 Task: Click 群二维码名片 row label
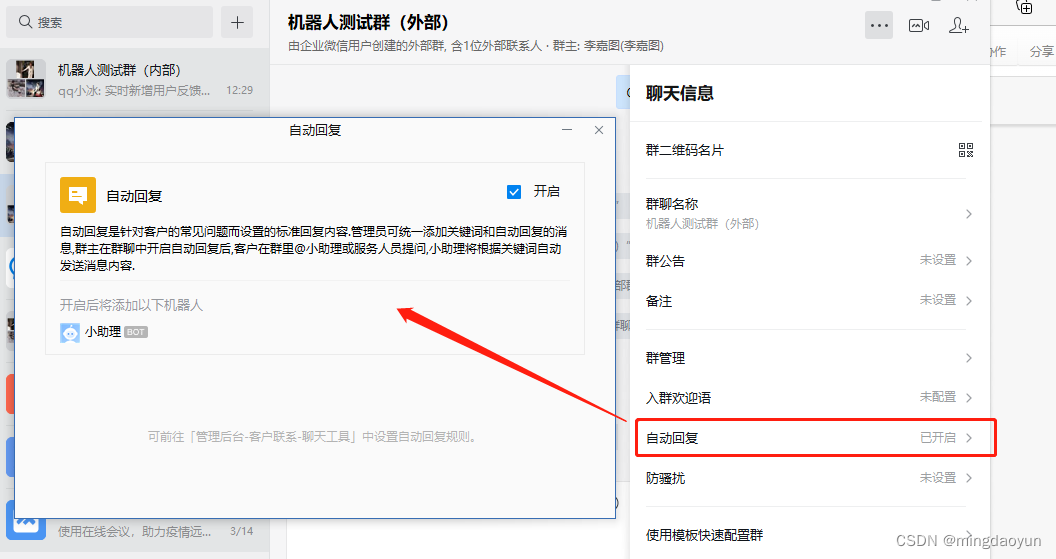(x=684, y=150)
